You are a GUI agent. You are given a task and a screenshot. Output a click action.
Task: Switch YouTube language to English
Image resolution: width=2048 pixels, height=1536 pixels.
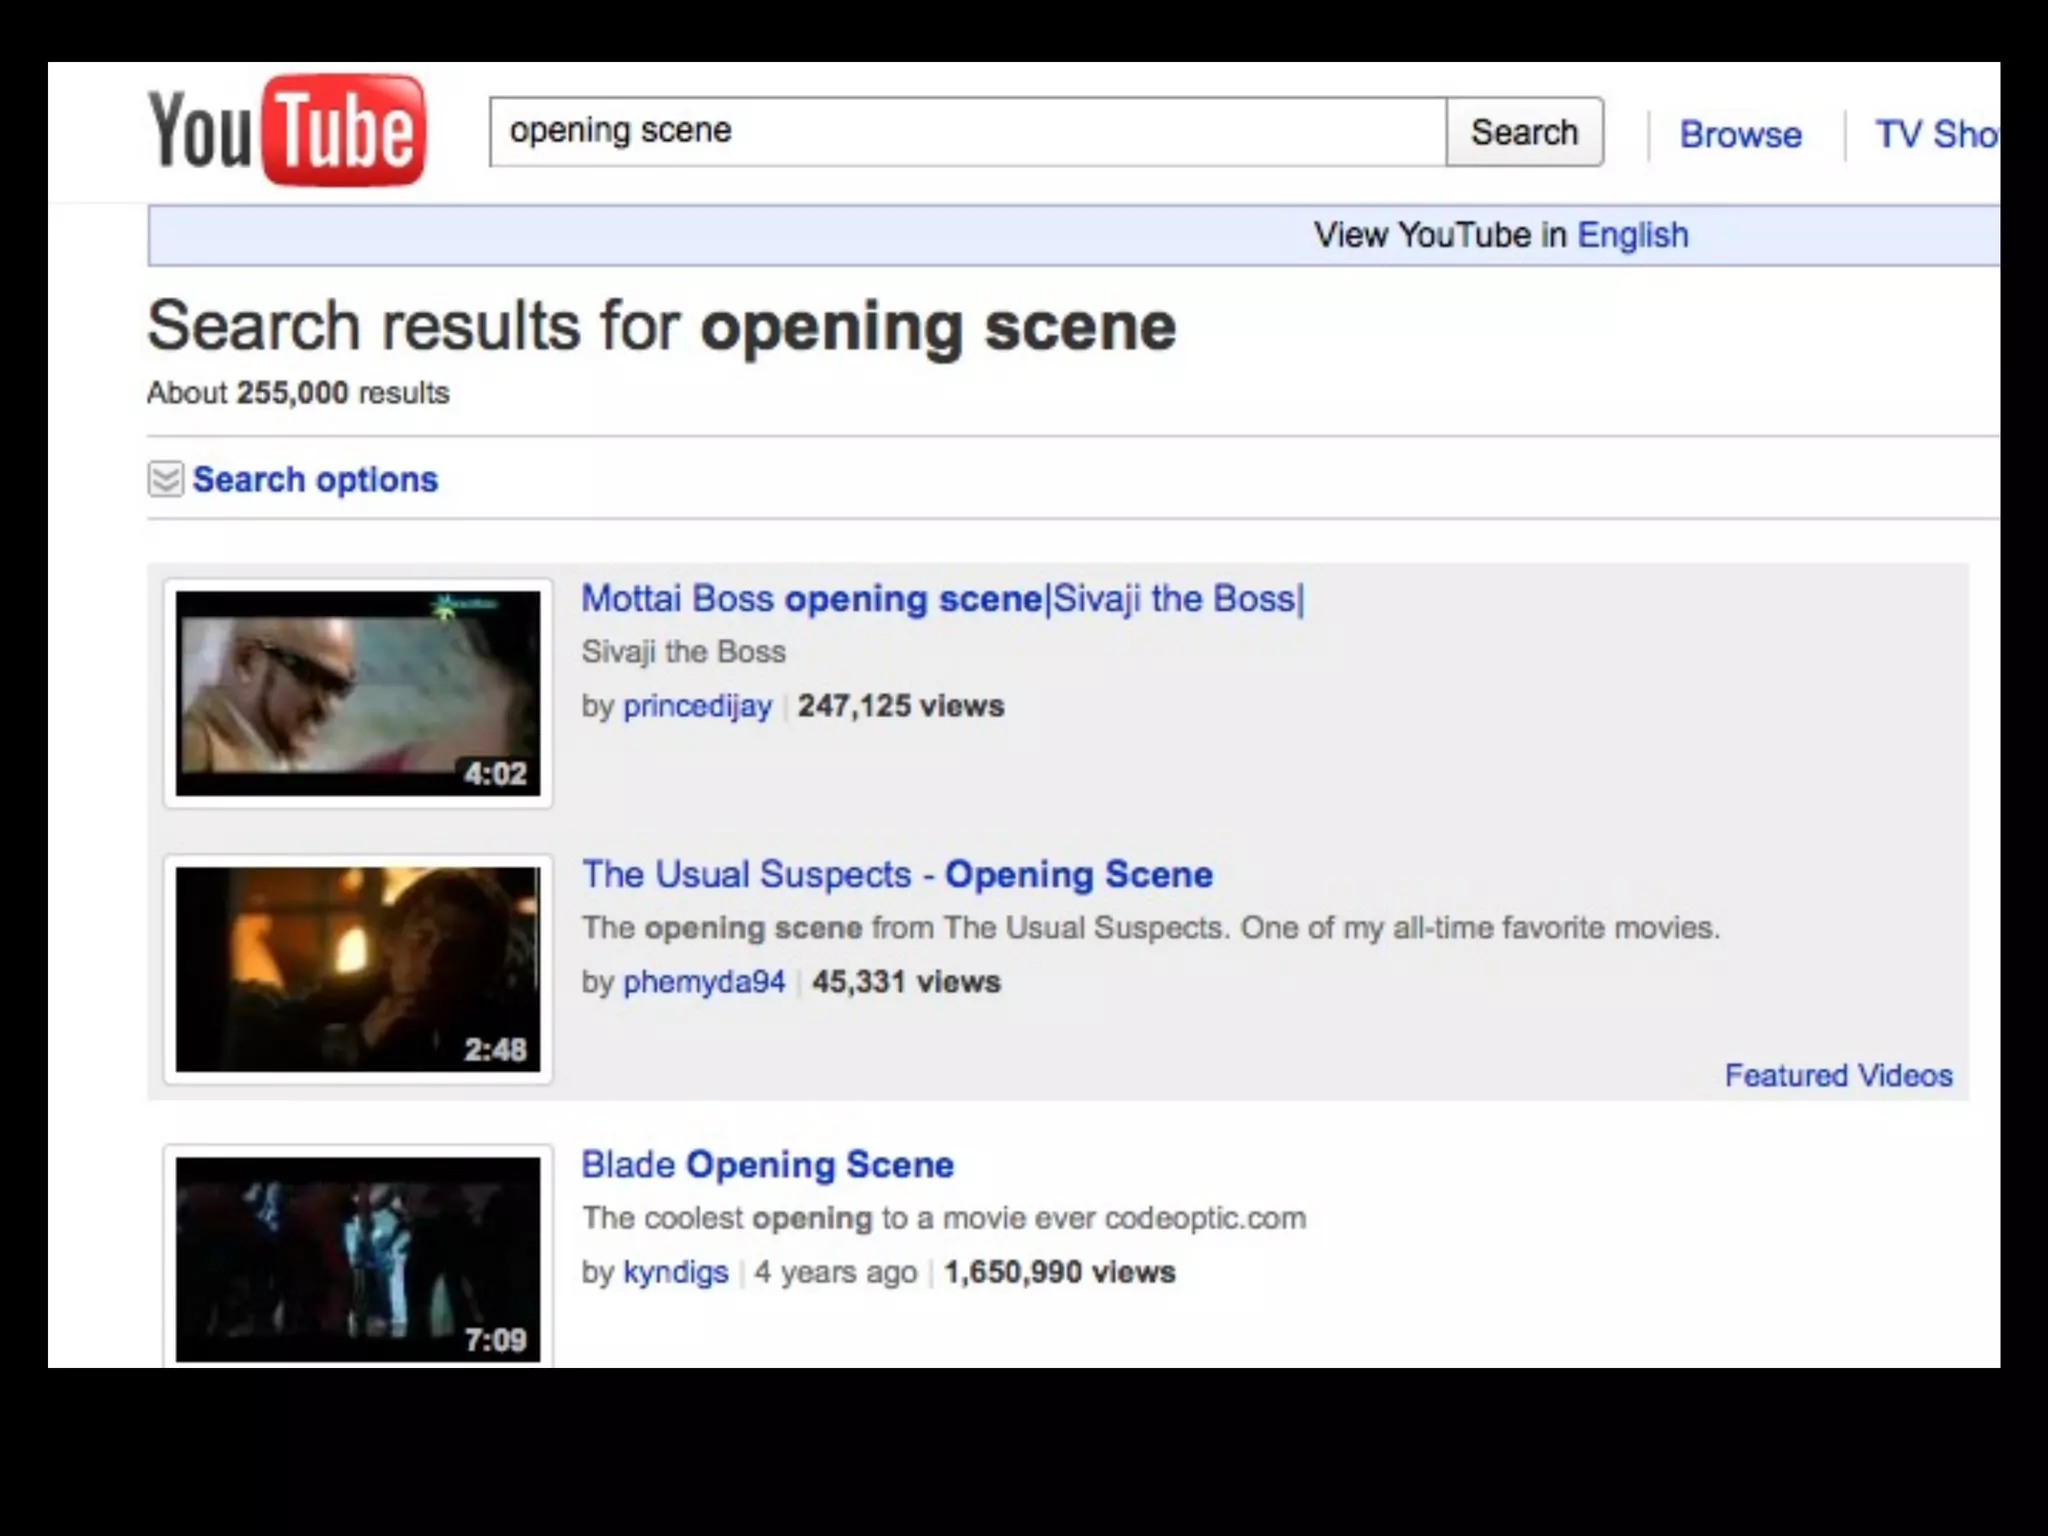click(x=1632, y=235)
